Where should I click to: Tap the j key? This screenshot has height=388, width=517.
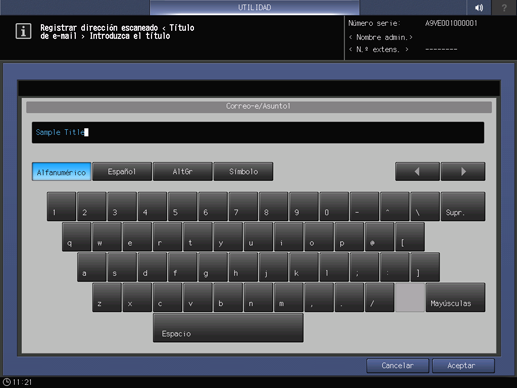(274, 267)
